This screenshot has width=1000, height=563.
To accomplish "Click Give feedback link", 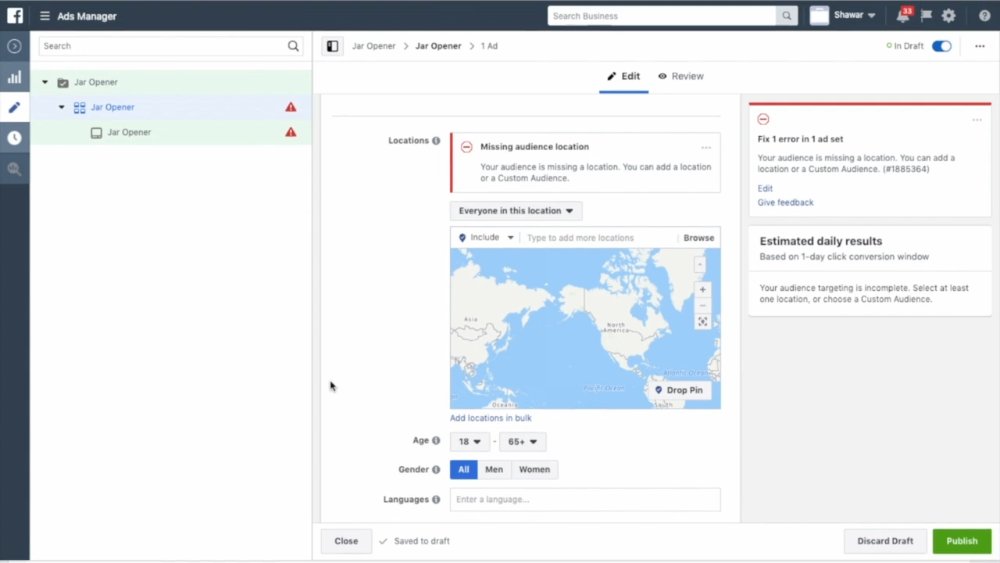I will [785, 203].
